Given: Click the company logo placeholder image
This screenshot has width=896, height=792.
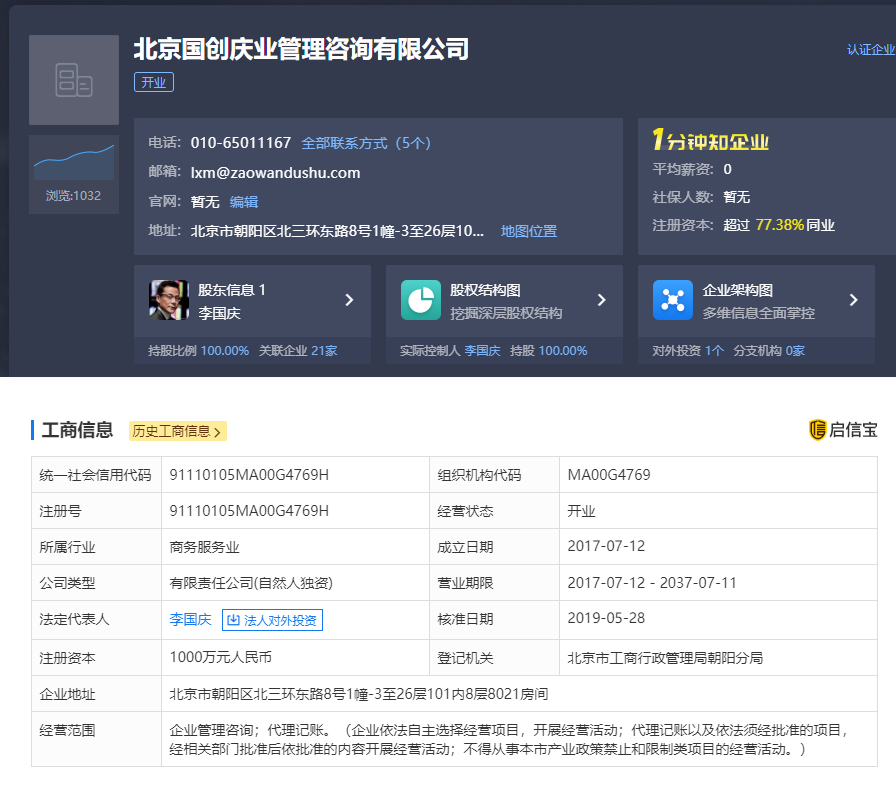Looking at the screenshot, I should click(x=74, y=79).
